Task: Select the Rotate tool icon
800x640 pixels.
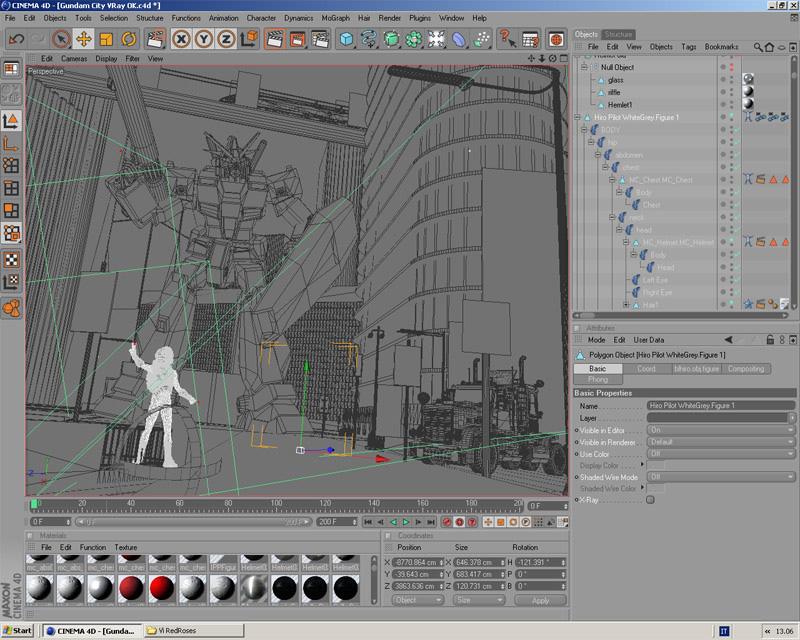Action: 129,39
